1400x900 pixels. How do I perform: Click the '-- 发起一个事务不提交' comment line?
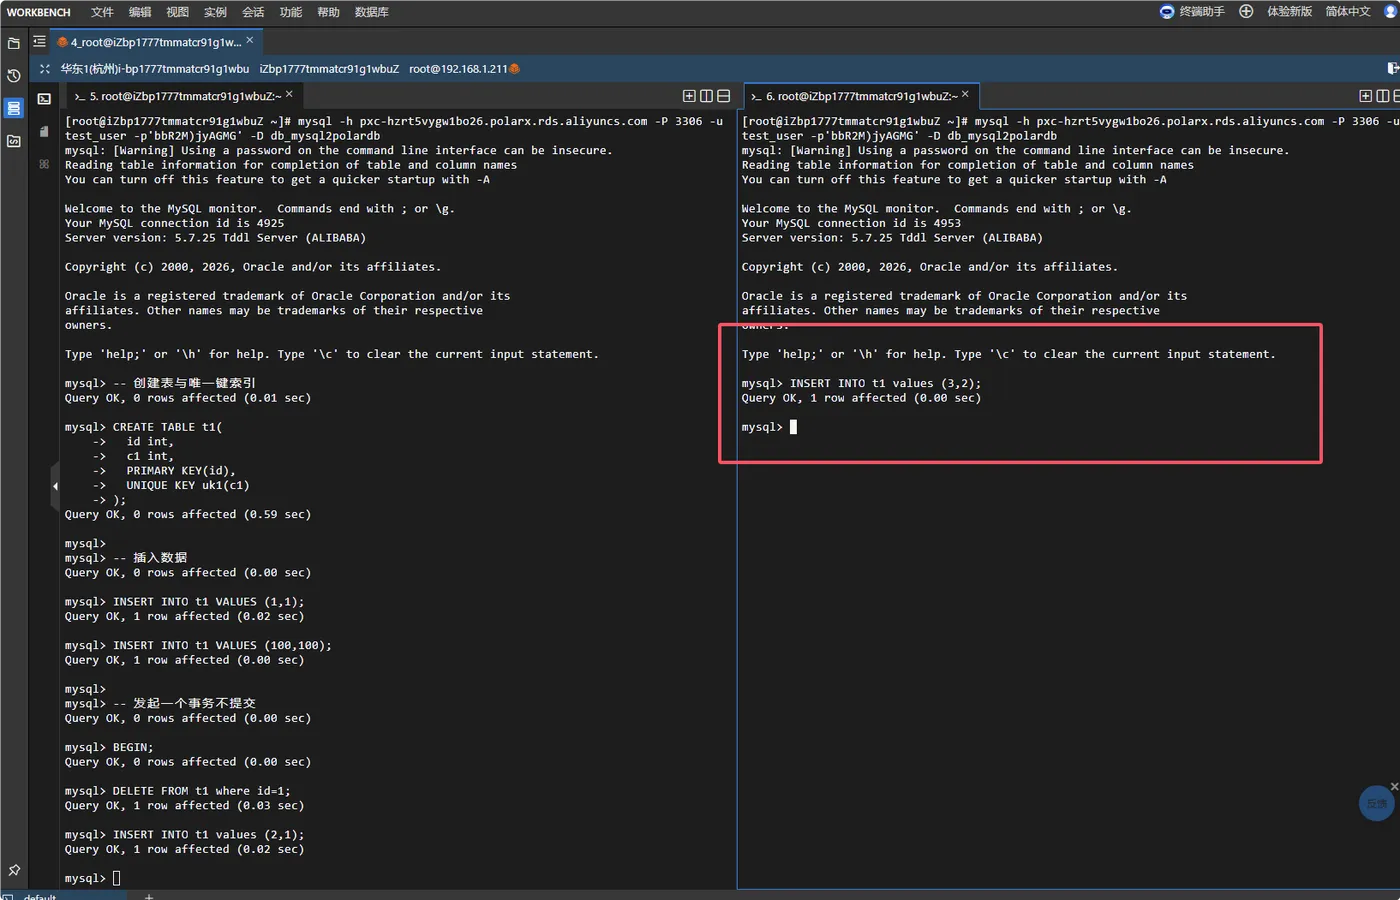[x=184, y=703]
